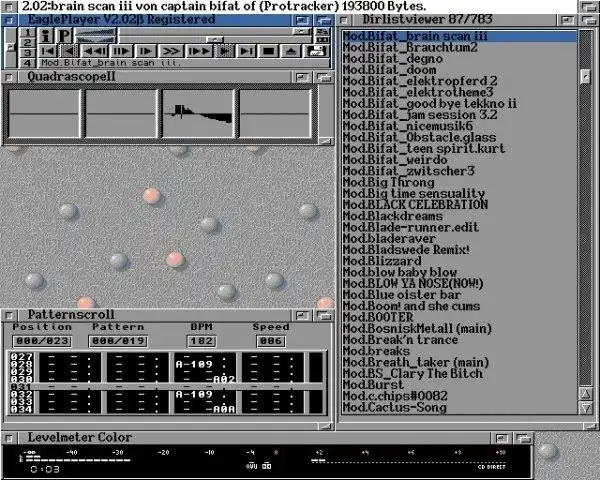Toggle voice channel 4
The height and width of the screenshot is (480, 600).
(x=27, y=62)
